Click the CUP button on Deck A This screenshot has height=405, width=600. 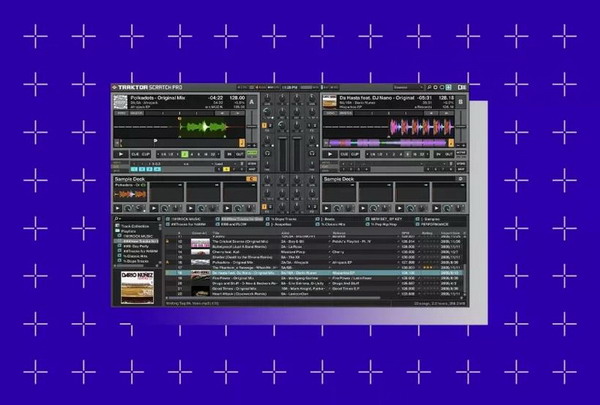pyautogui.click(x=144, y=154)
